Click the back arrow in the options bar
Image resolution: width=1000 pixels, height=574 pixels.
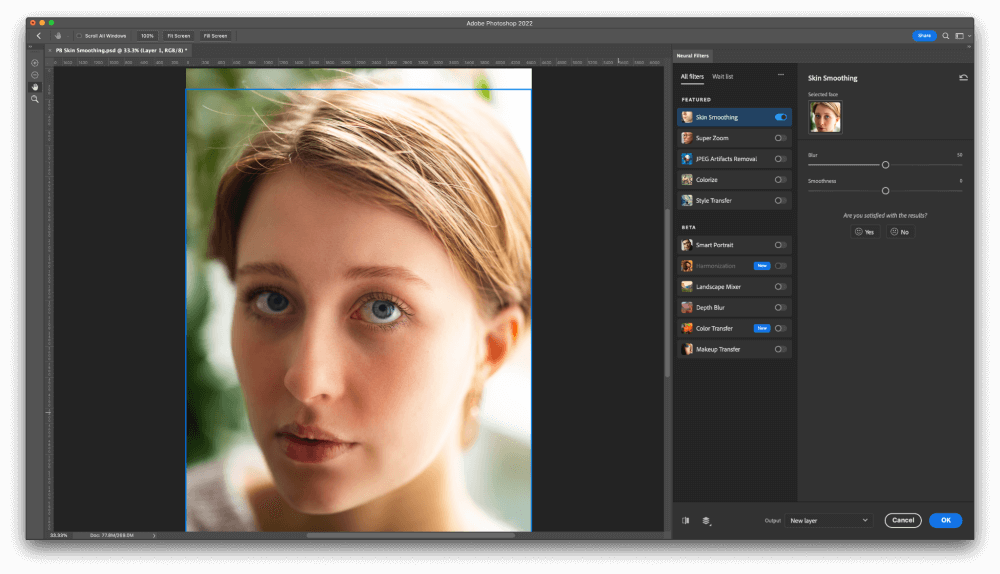click(39, 35)
